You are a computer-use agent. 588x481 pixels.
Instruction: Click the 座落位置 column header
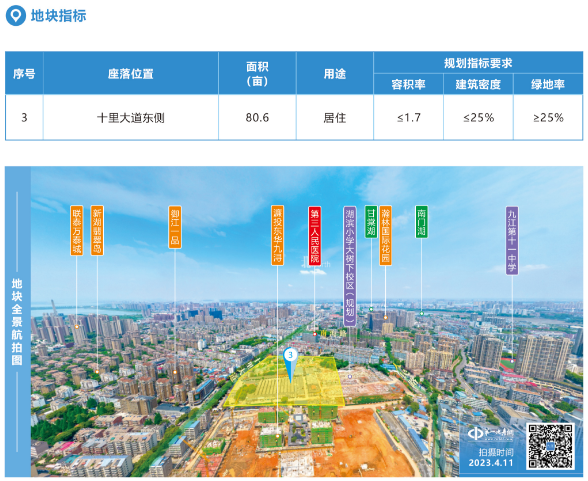(x=130, y=73)
